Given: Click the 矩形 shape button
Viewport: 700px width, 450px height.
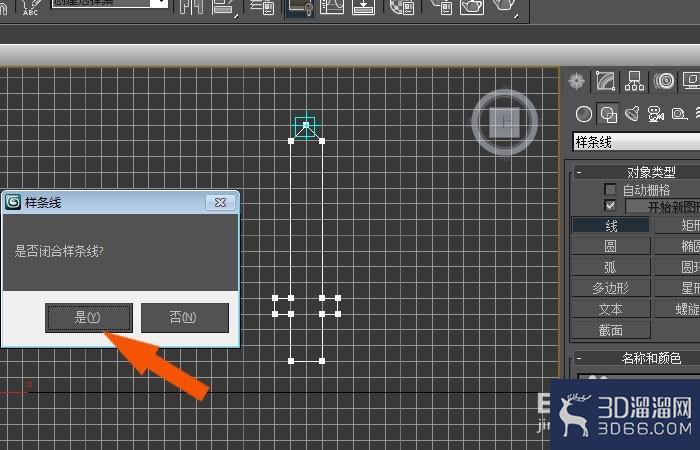Looking at the screenshot, I should point(677,226).
